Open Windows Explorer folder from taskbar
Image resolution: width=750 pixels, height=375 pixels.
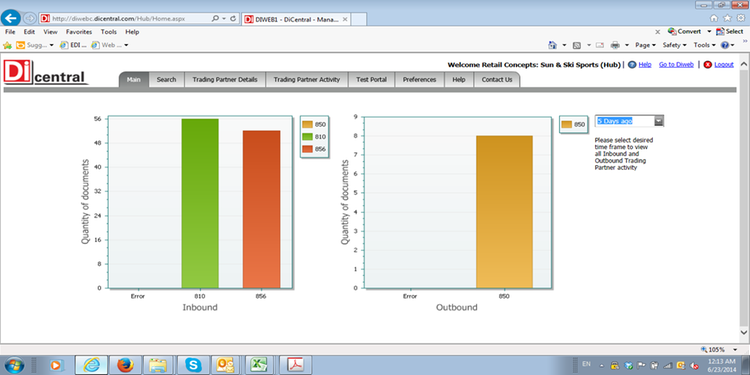point(157,365)
